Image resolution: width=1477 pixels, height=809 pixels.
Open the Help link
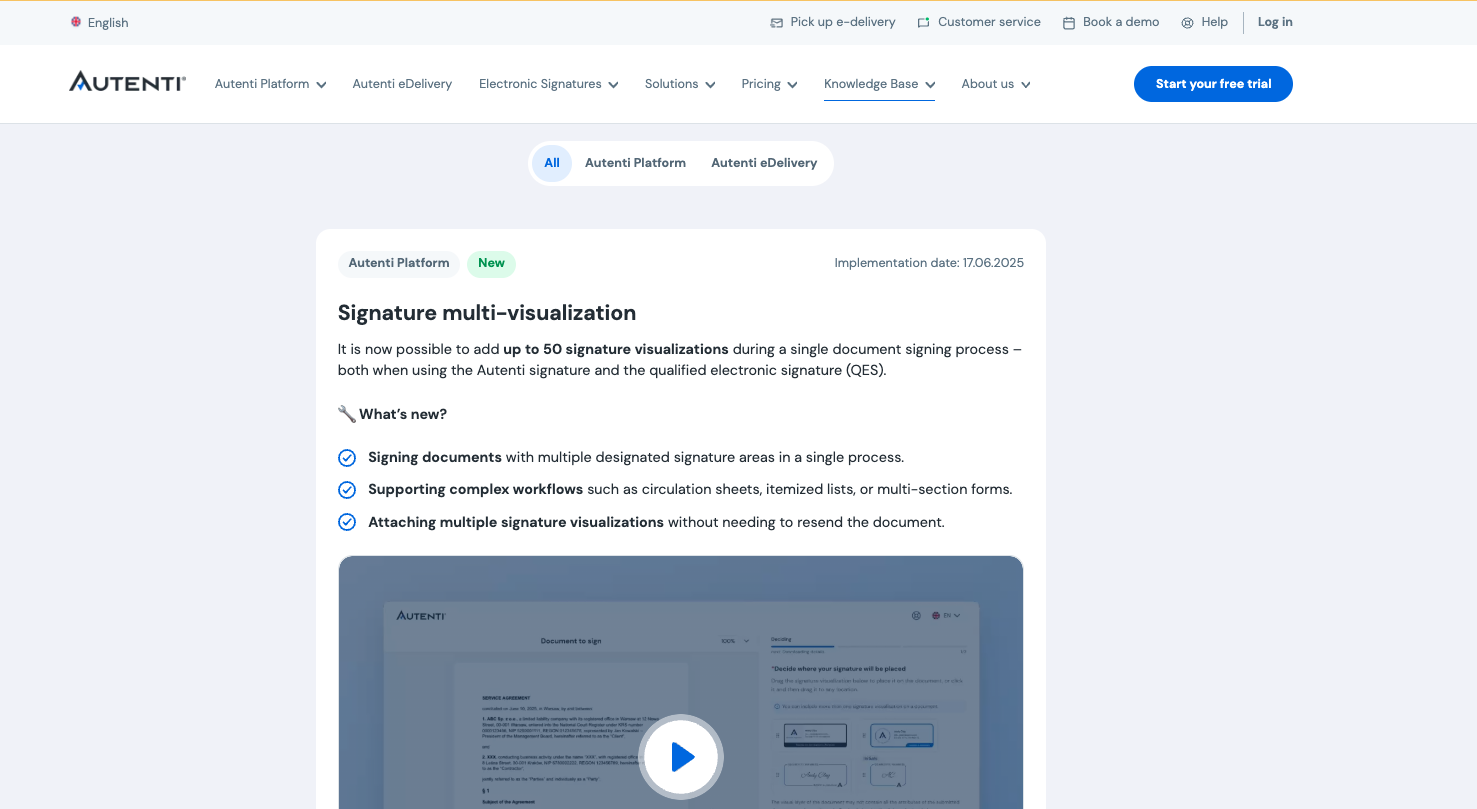[1204, 22]
